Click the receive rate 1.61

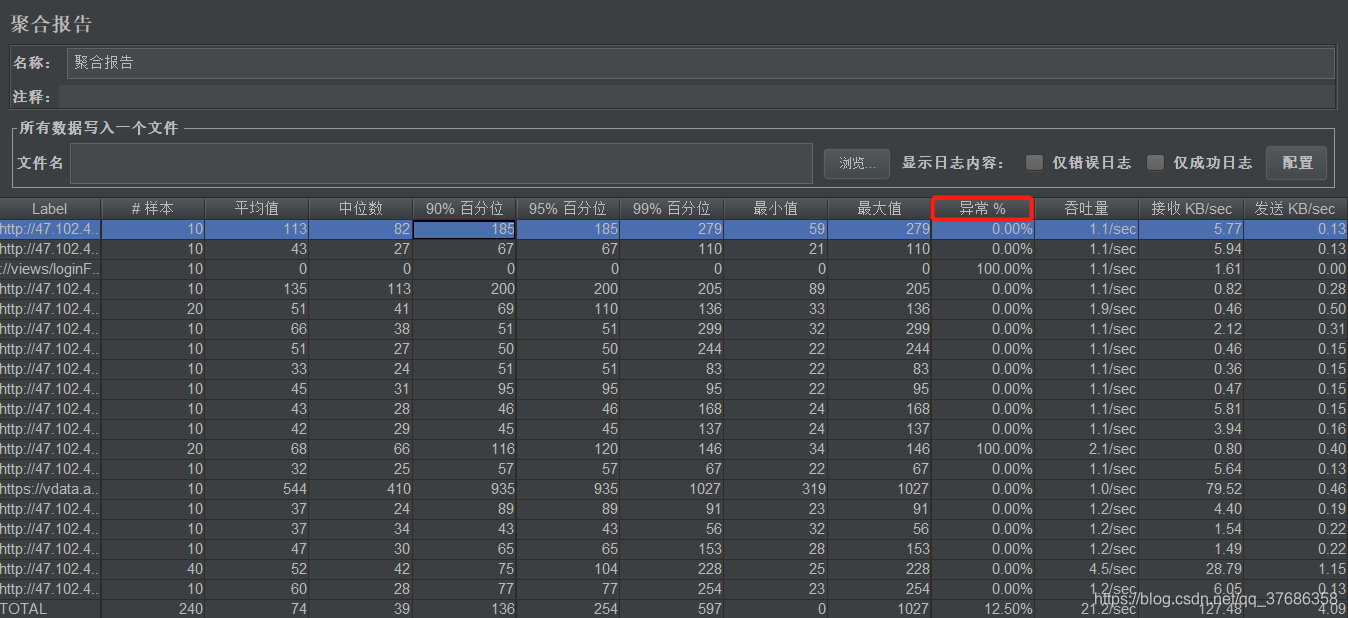click(x=1227, y=269)
